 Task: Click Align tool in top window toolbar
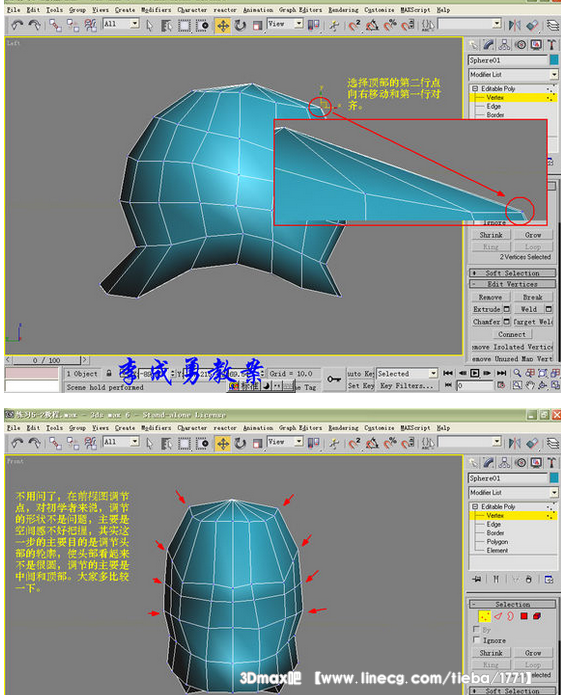[533, 25]
